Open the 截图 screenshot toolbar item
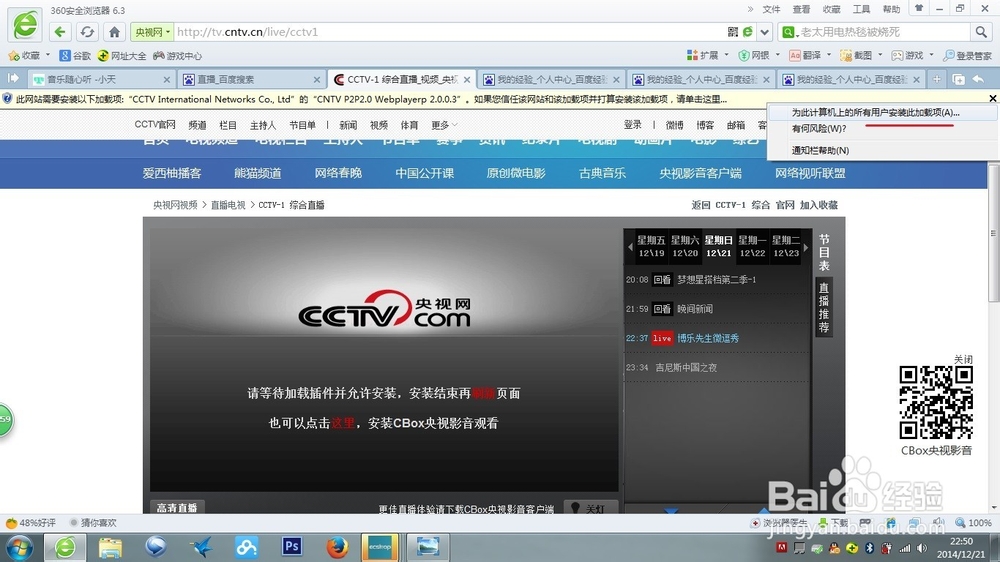 click(857, 55)
